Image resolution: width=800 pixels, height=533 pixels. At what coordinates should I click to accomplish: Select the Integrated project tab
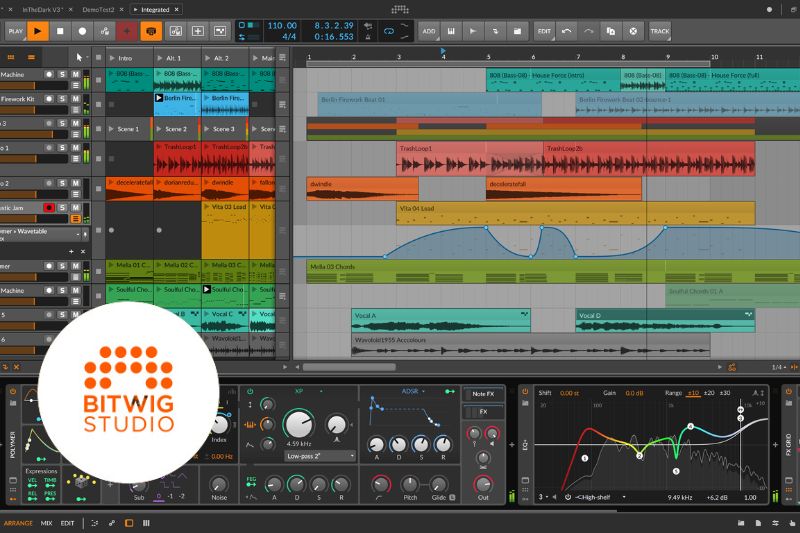click(155, 10)
